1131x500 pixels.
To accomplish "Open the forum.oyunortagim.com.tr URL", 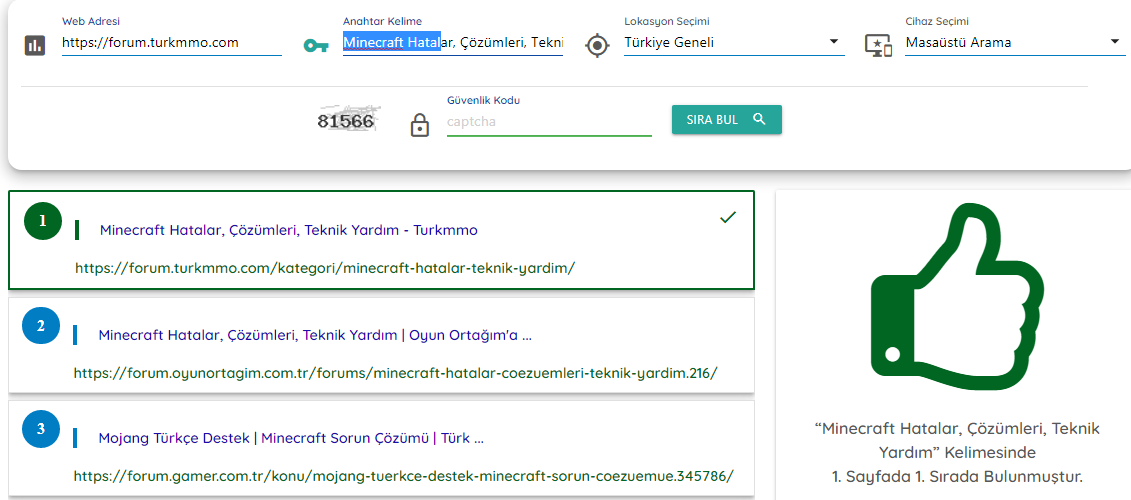I will [396, 373].
